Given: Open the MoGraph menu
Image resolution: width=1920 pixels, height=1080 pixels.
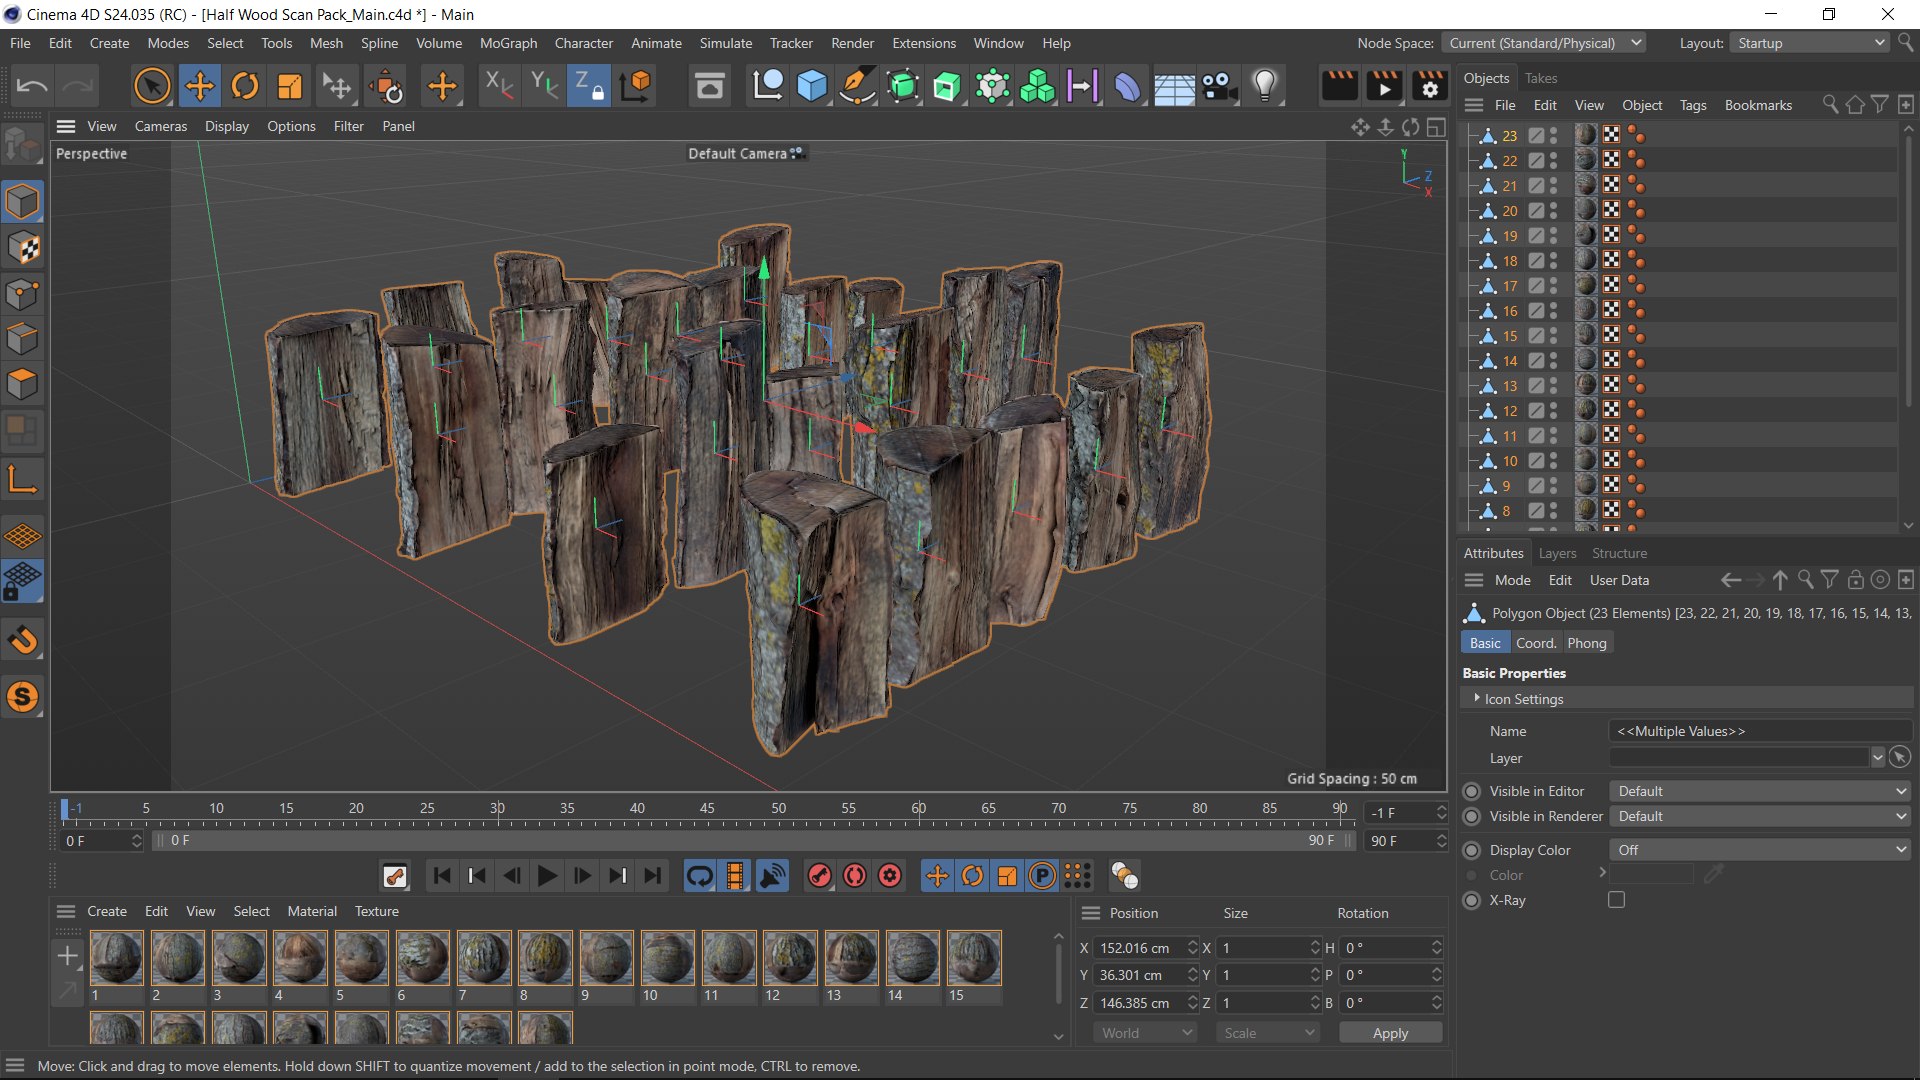Looking at the screenshot, I should point(508,43).
